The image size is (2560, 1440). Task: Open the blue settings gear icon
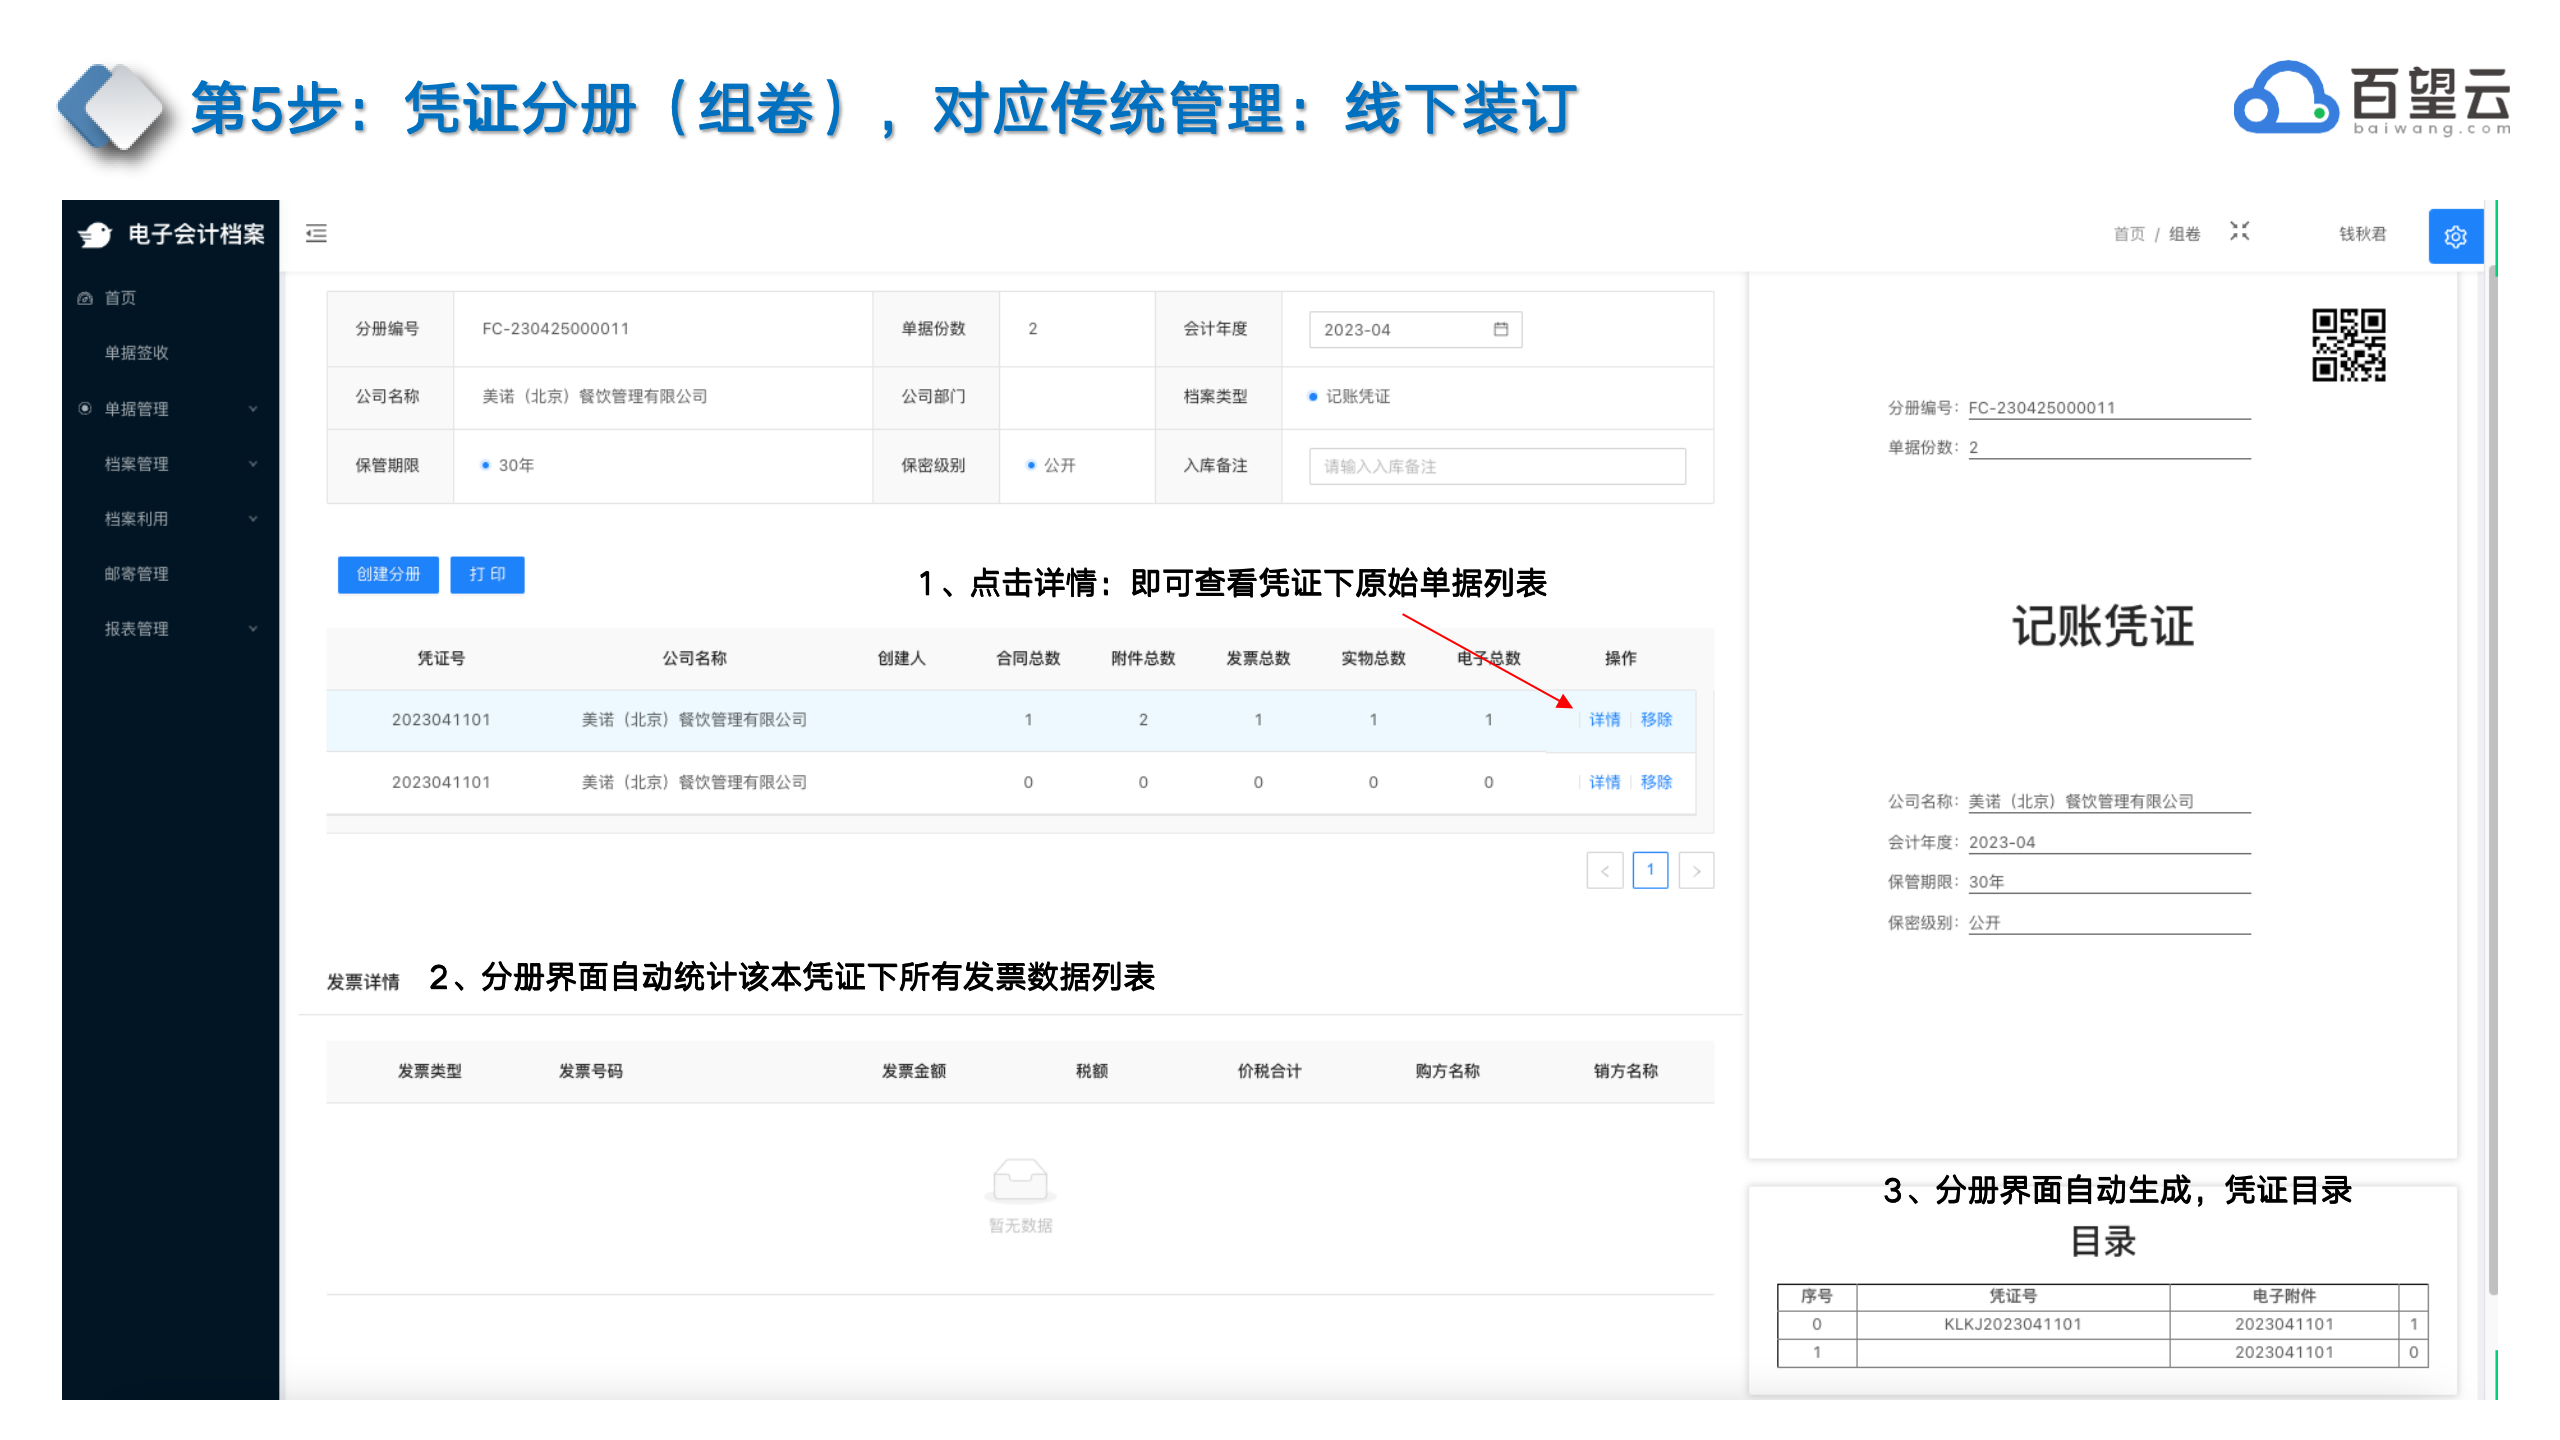(x=2455, y=237)
